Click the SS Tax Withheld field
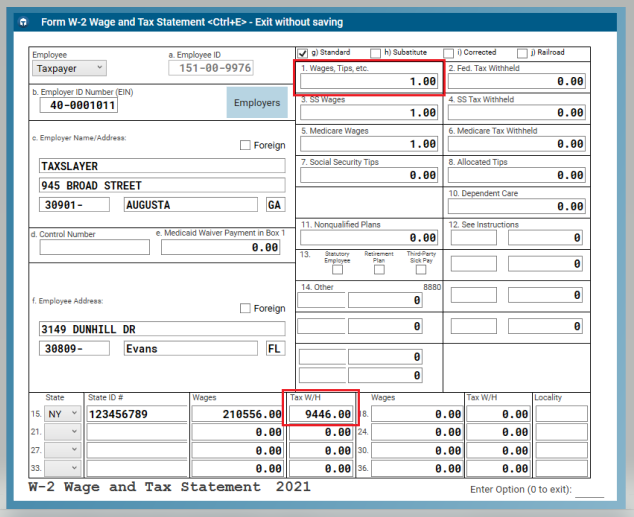634x517 pixels. (517, 112)
